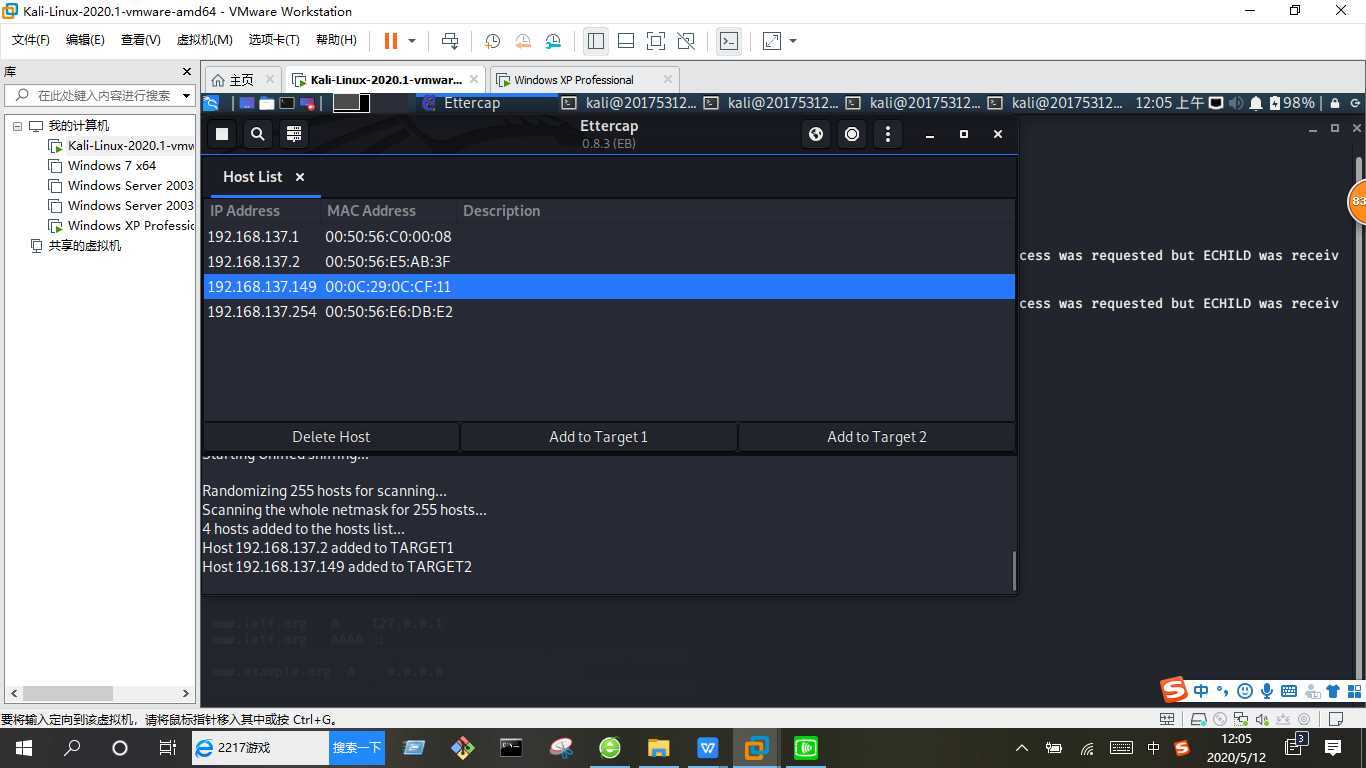Close the Host List tab
This screenshot has height=768, width=1366.
tap(300, 177)
